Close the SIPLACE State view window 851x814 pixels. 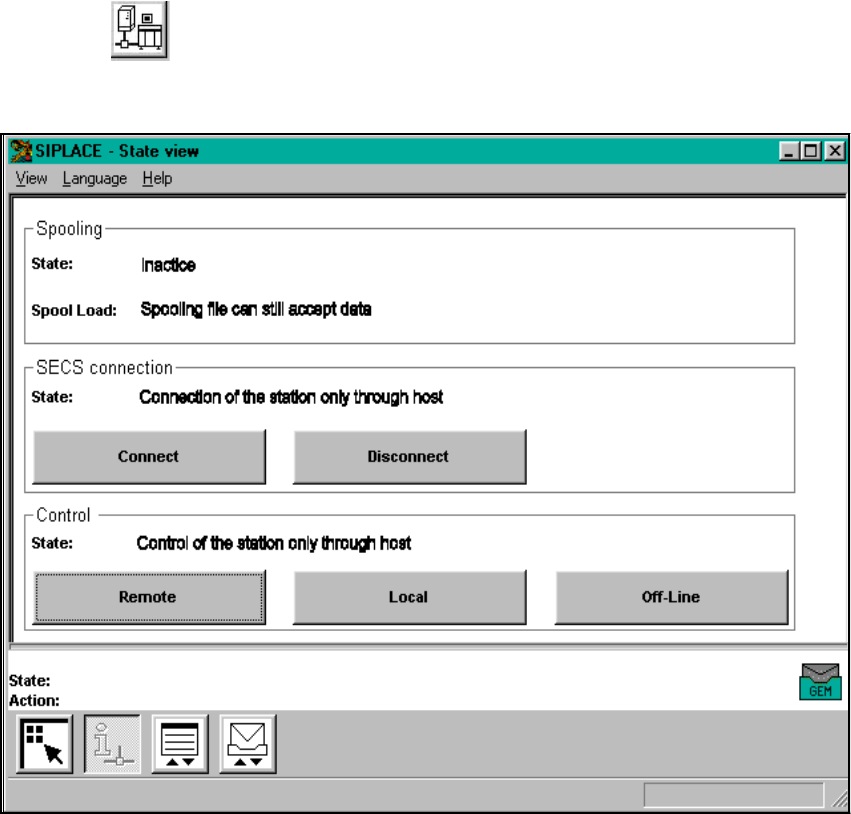click(x=835, y=151)
